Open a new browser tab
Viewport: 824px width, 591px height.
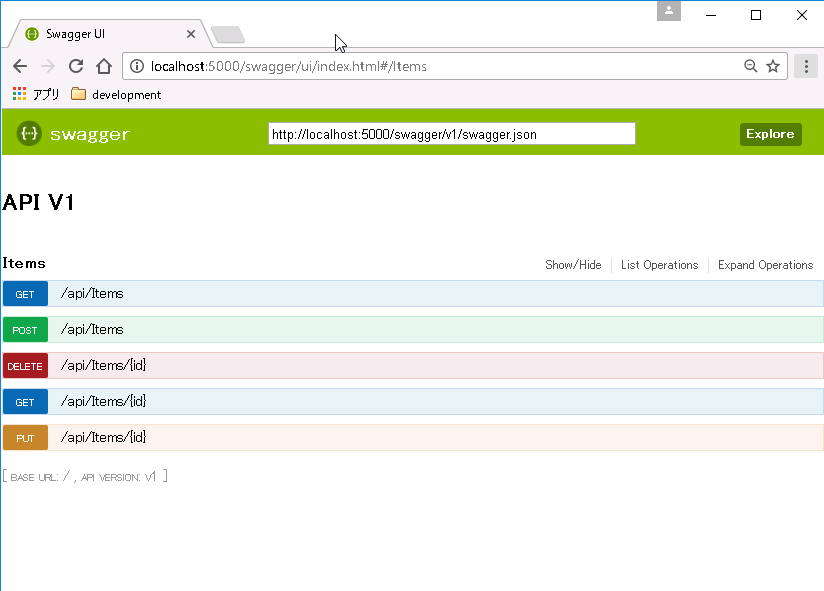(228, 35)
